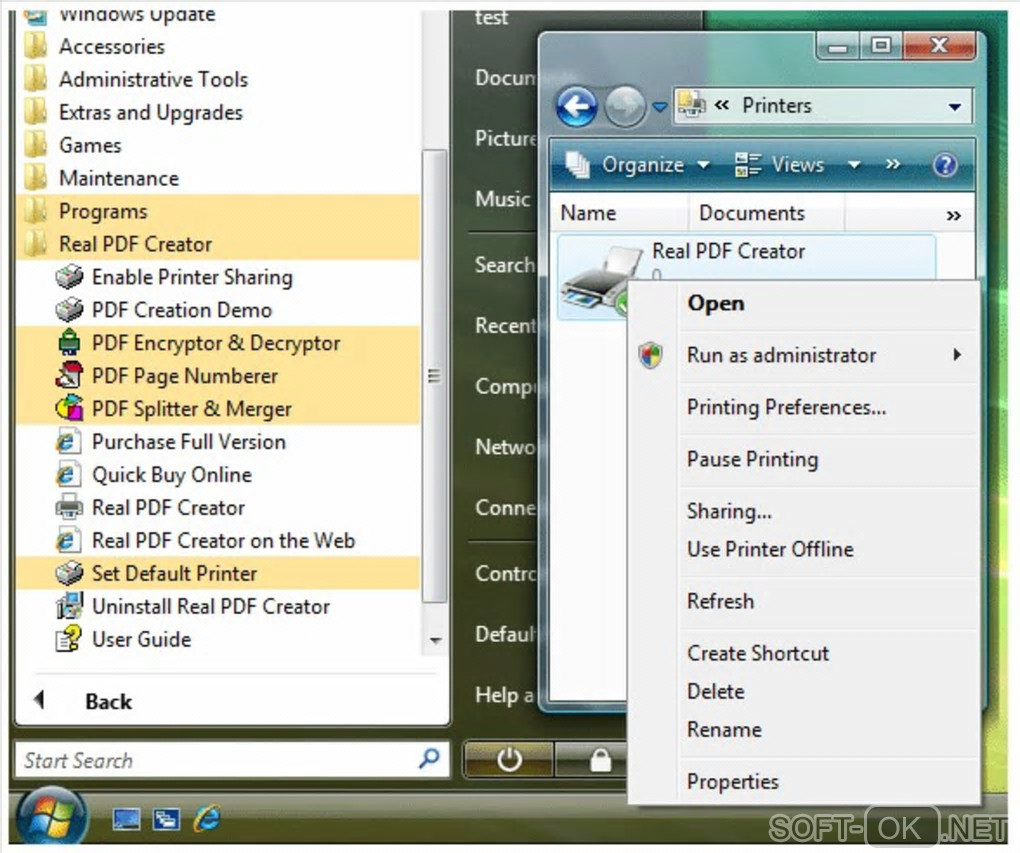Screen dimensions: 1020x853
Task: Click Back in the Start menu
Action: point(108,701)
